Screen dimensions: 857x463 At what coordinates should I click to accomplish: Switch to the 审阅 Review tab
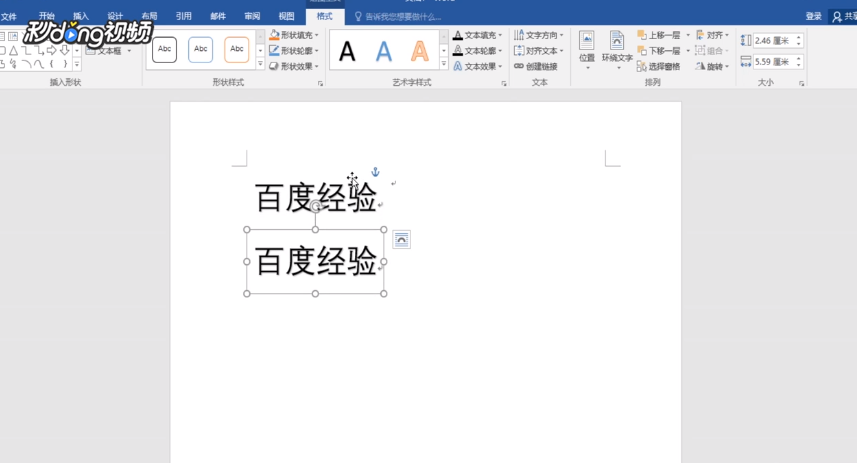coord(252,16)
